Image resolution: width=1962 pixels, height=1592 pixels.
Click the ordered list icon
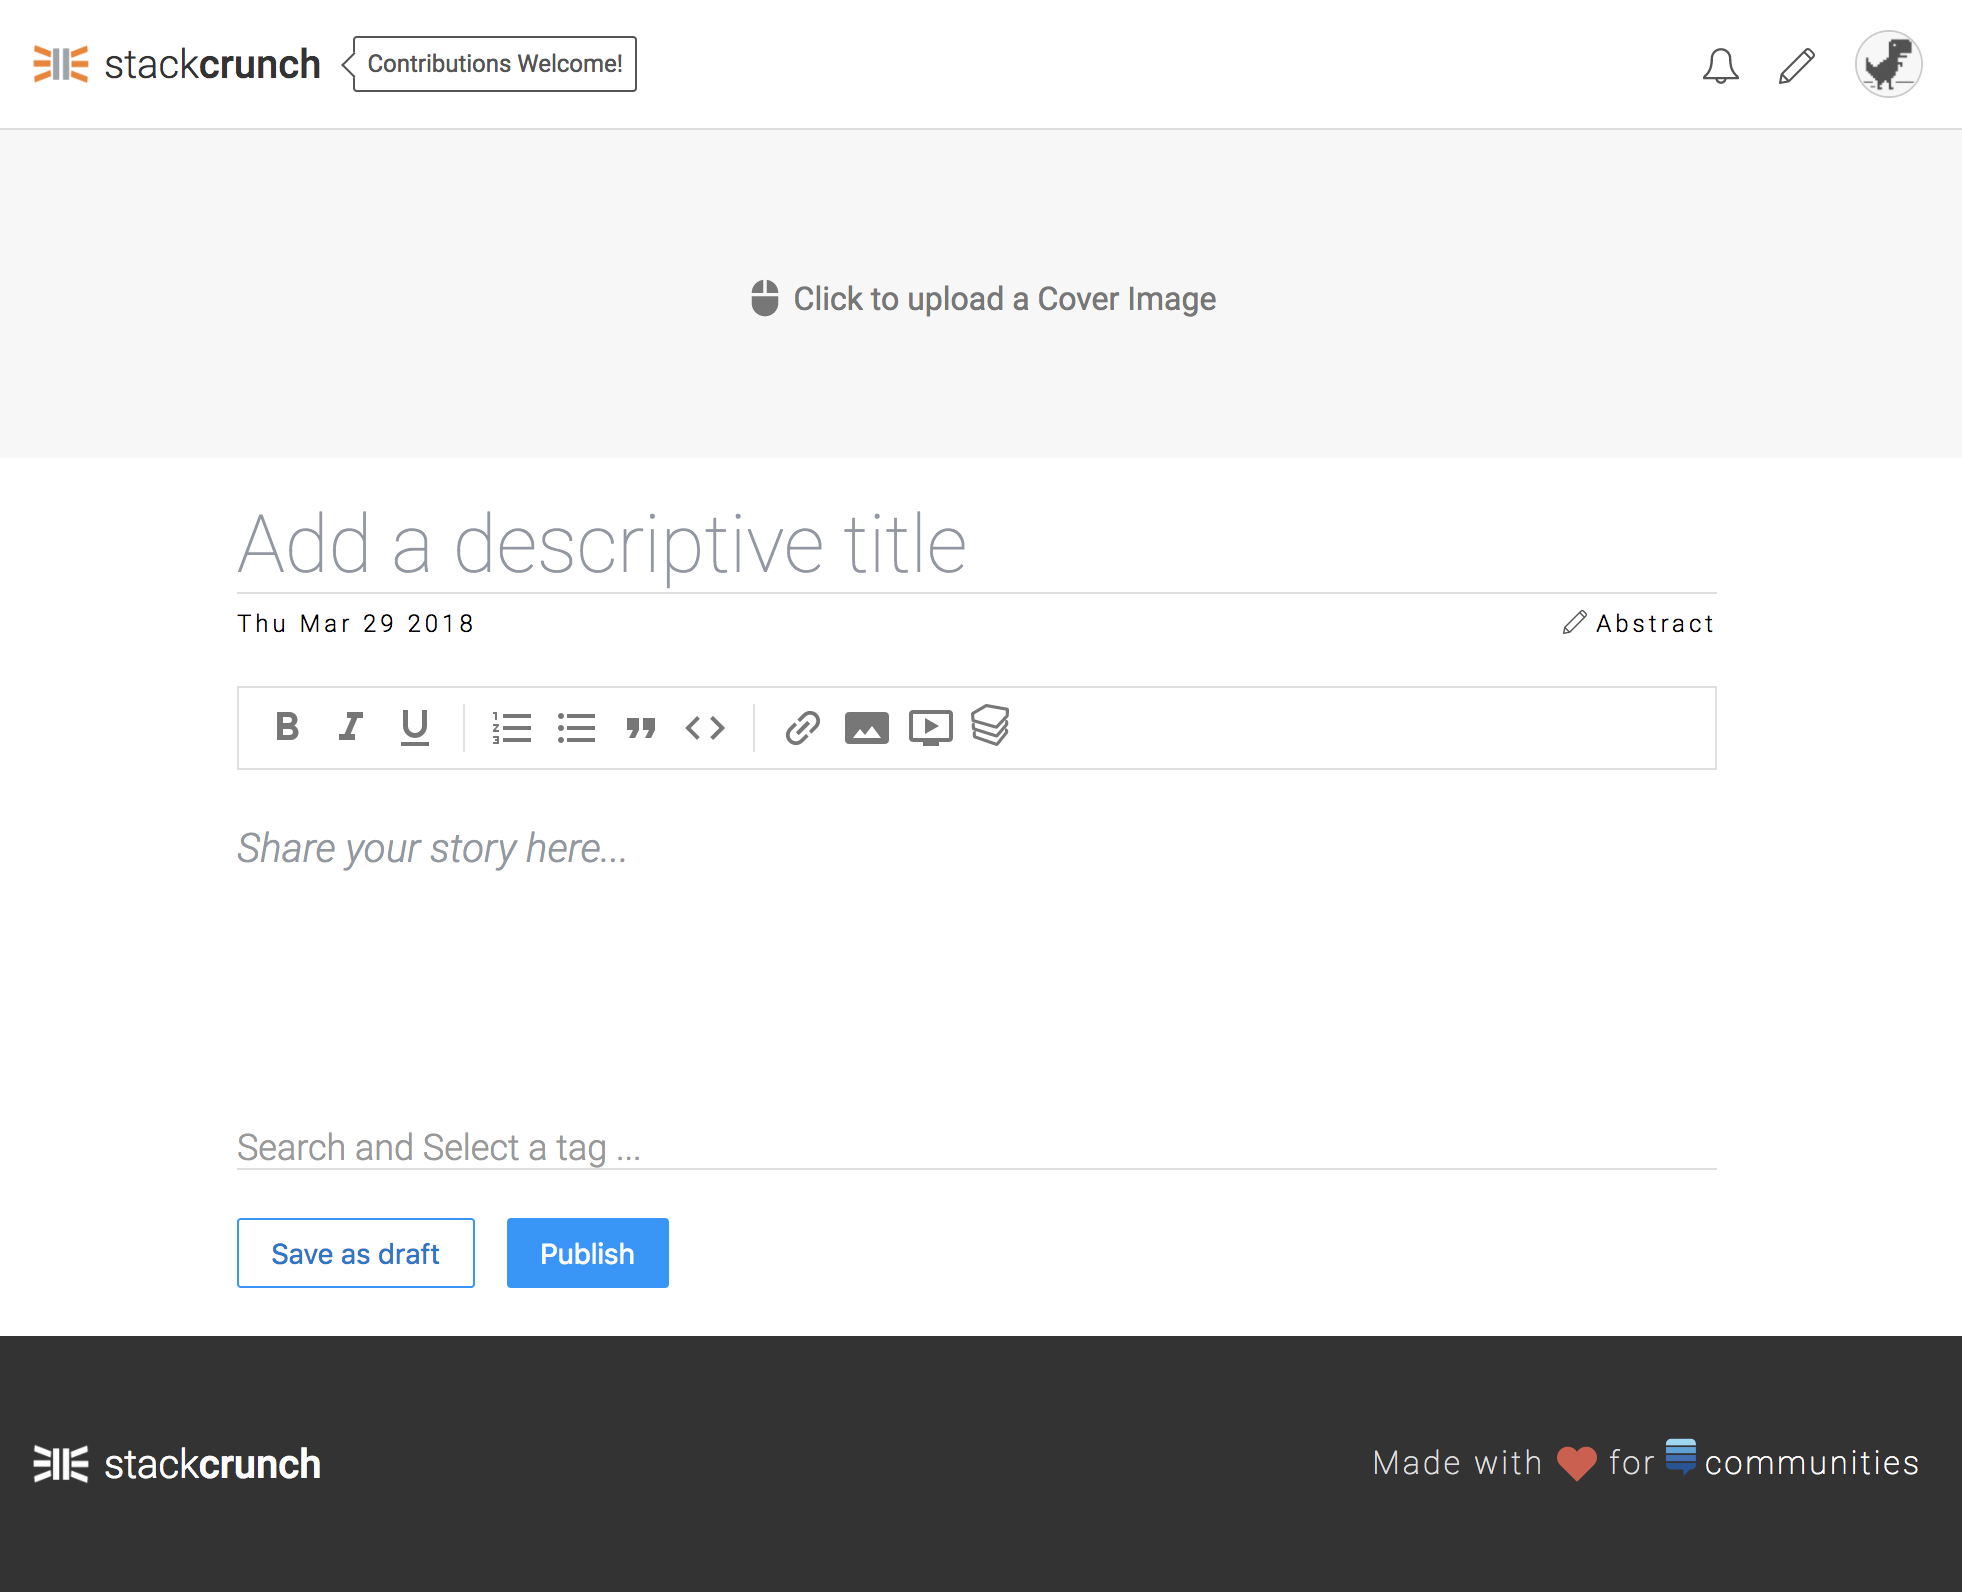coord(512,726)
